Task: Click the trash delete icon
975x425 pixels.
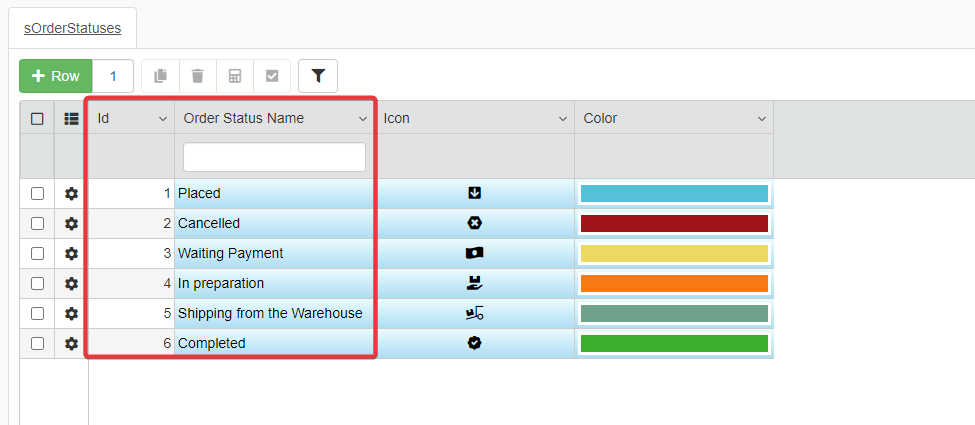Action: 197,76
